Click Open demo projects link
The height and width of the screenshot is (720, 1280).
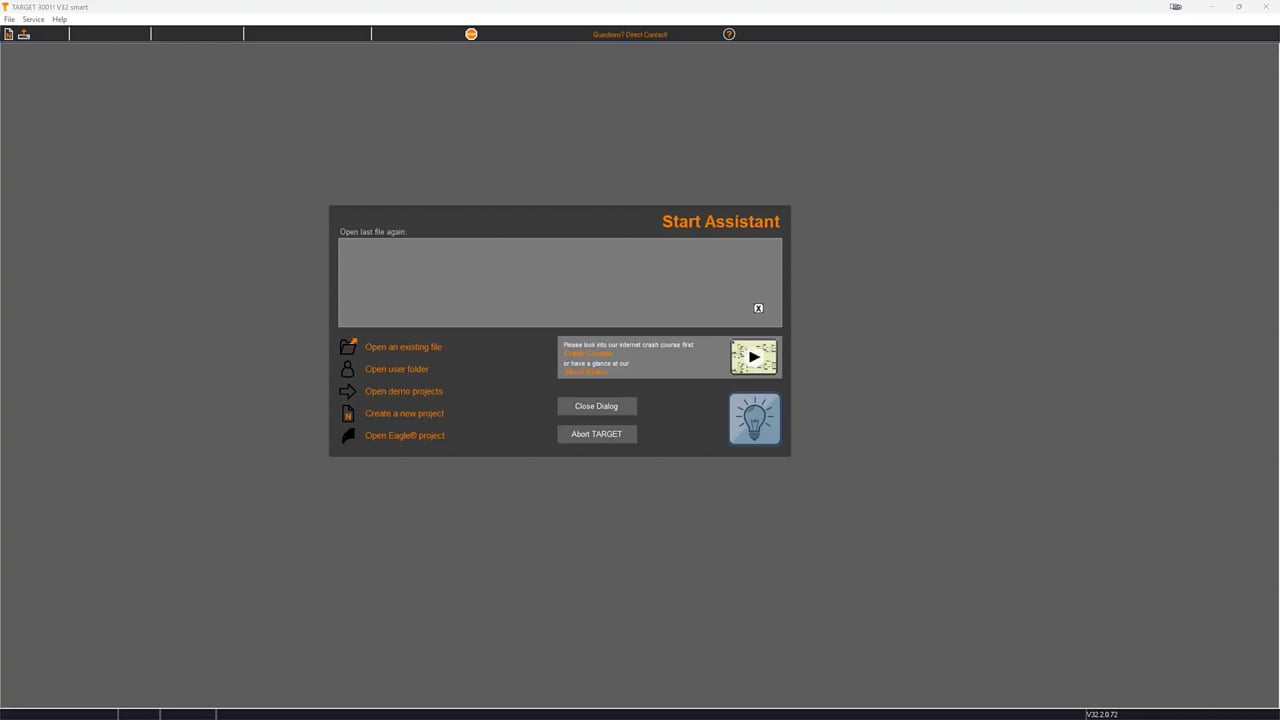click(404, 391)
